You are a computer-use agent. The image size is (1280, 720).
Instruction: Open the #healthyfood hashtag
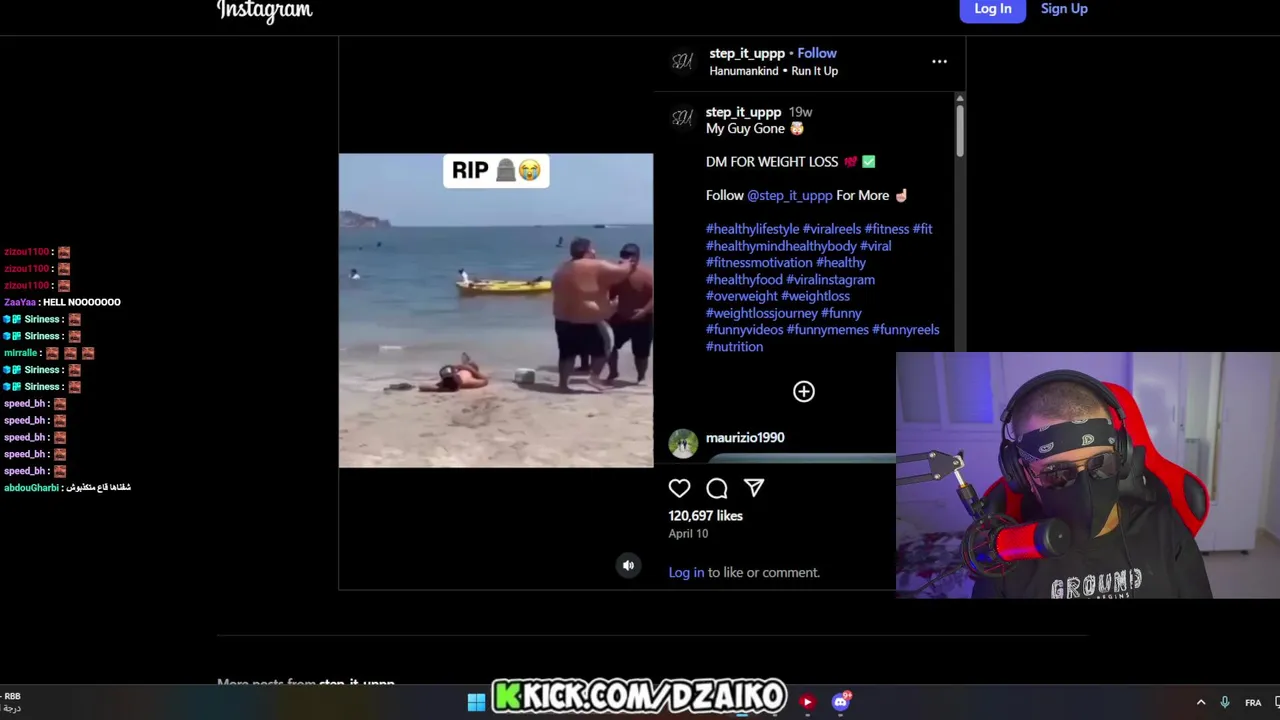click(x=744, y=280)
